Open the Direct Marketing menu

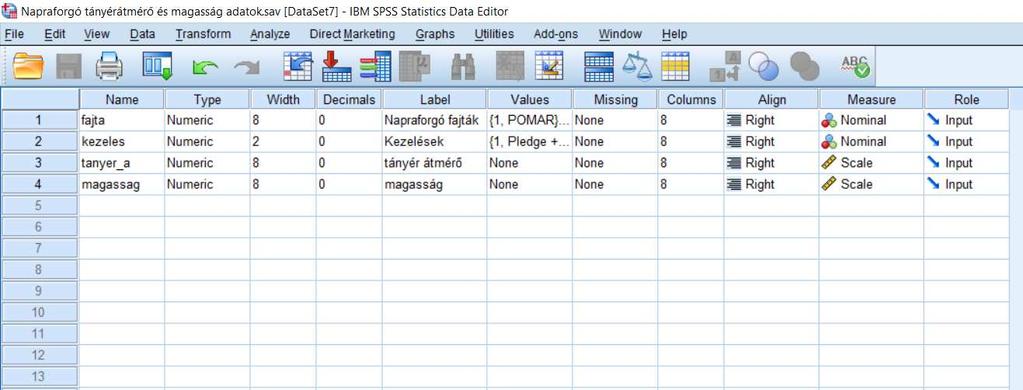352,34
